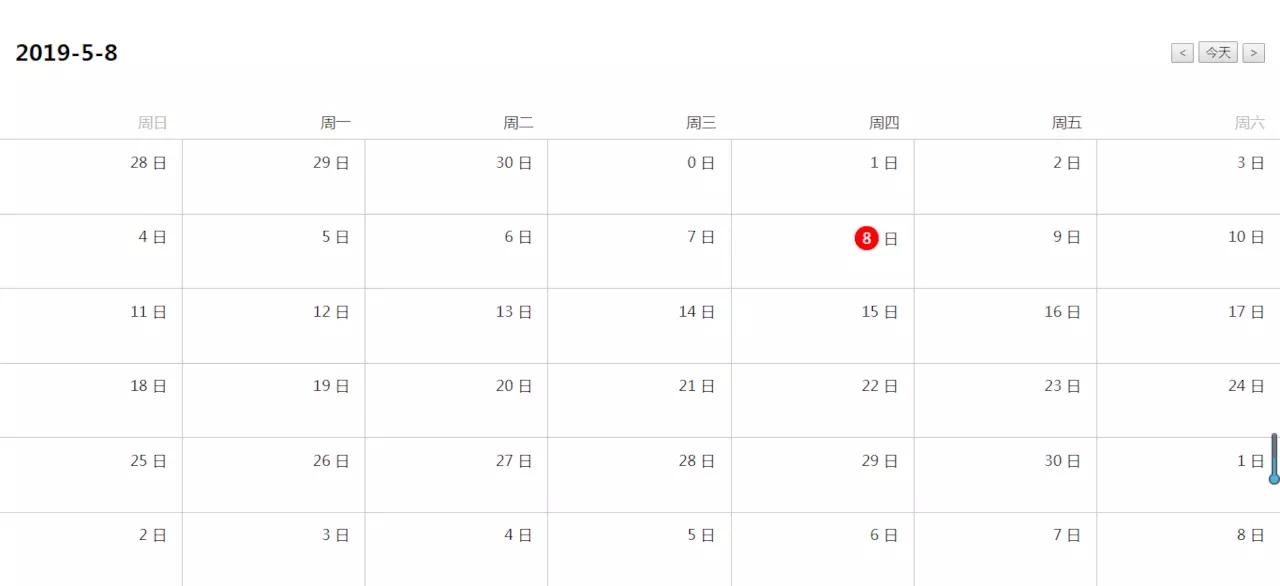The width and height of the screenshot is (1280, 586).
Task: Click the 周六 column header
Action: coord(1249,123)
